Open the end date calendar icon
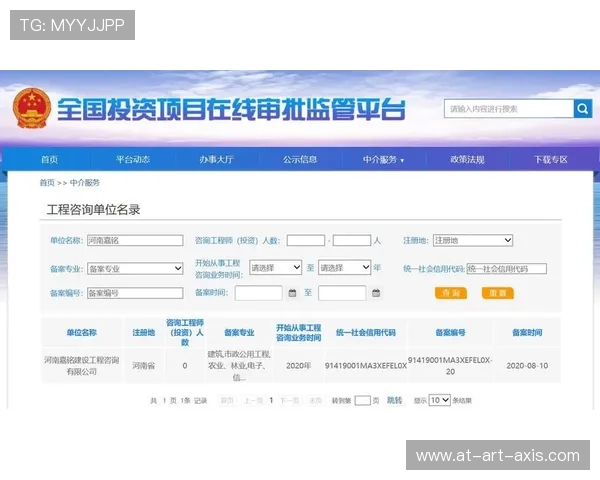Image resolution: width=600 pixels, height=480 pixels. tap(376, 293)
